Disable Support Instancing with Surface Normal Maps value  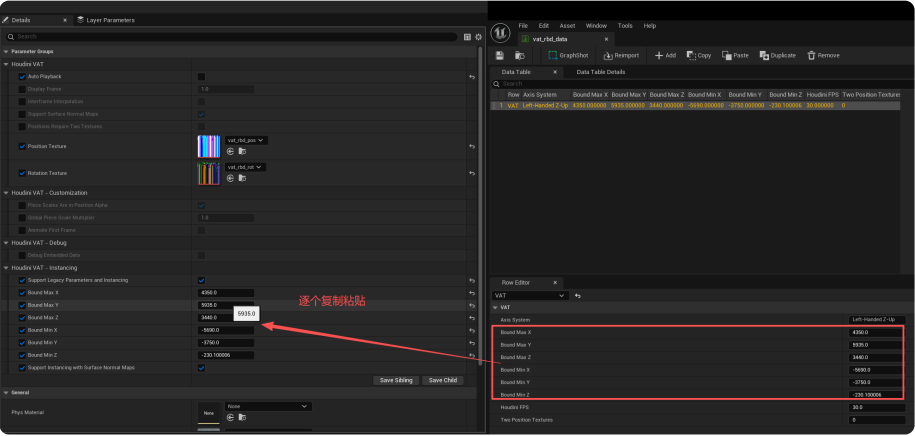click(201, 368)
